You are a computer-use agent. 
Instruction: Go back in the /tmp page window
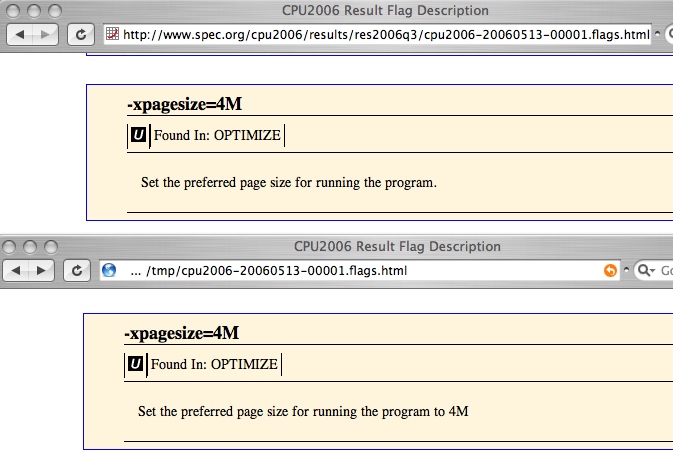[18, 270]
